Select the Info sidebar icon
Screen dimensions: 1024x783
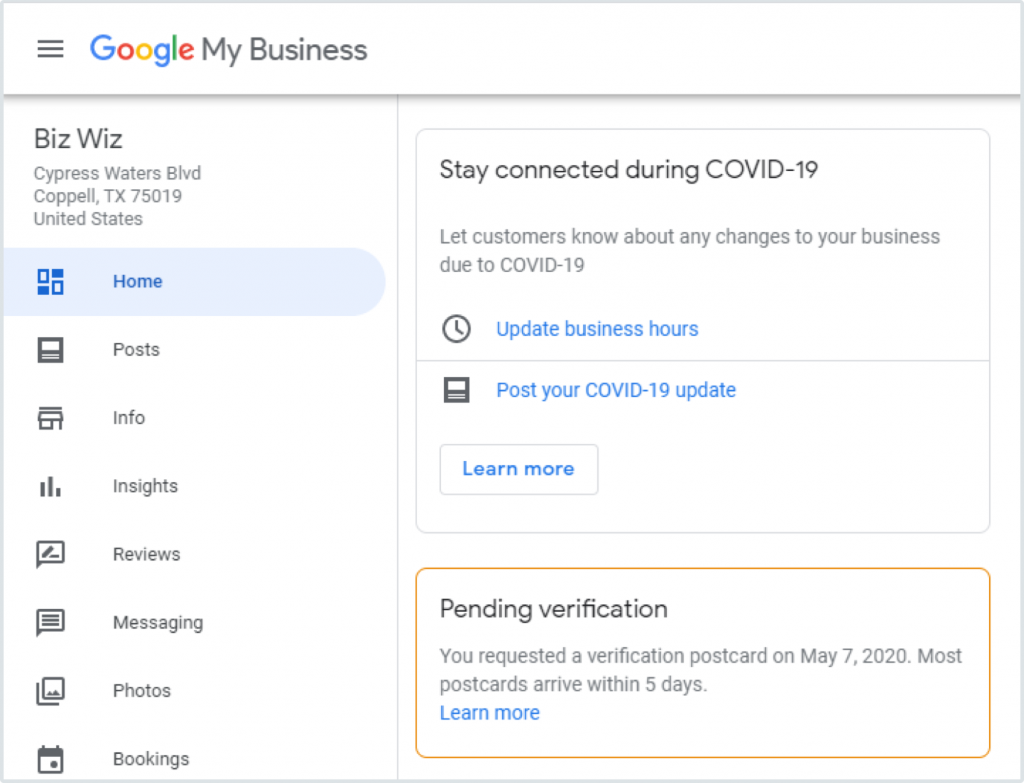coord(50,417)
